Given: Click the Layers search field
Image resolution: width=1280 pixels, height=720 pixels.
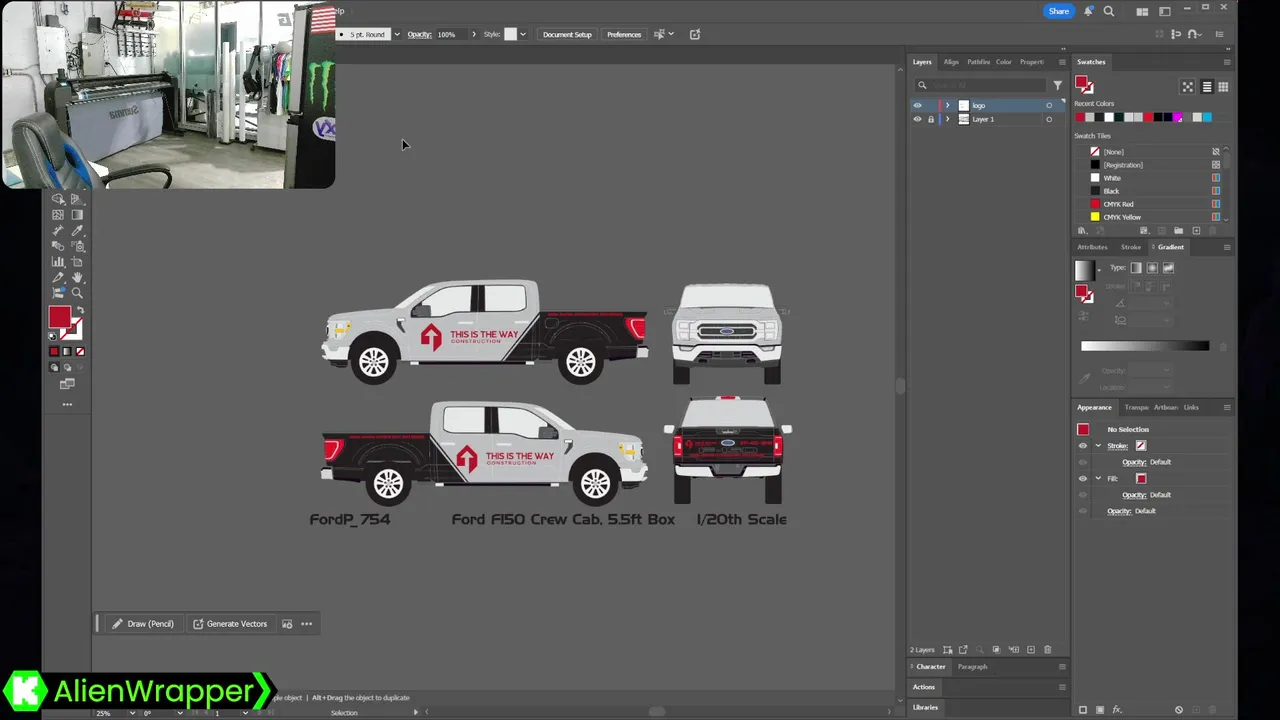Looking at the screenshot, I should (x=980, y=85).
